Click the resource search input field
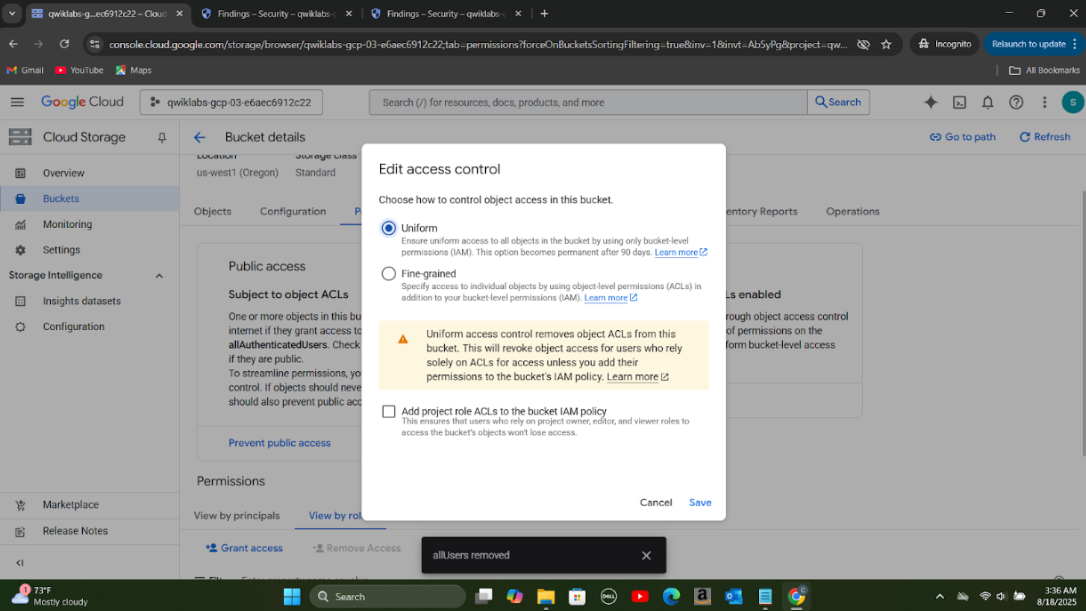Screen dimensions: 1086x611 click(588, 102)
